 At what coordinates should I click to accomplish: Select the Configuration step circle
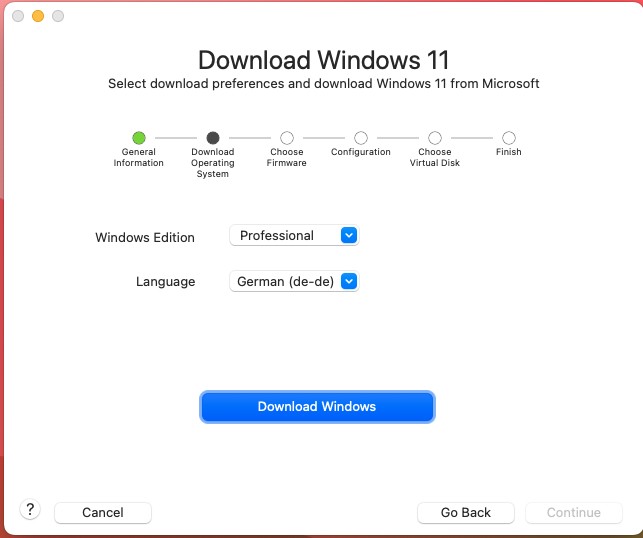point(361,138)
